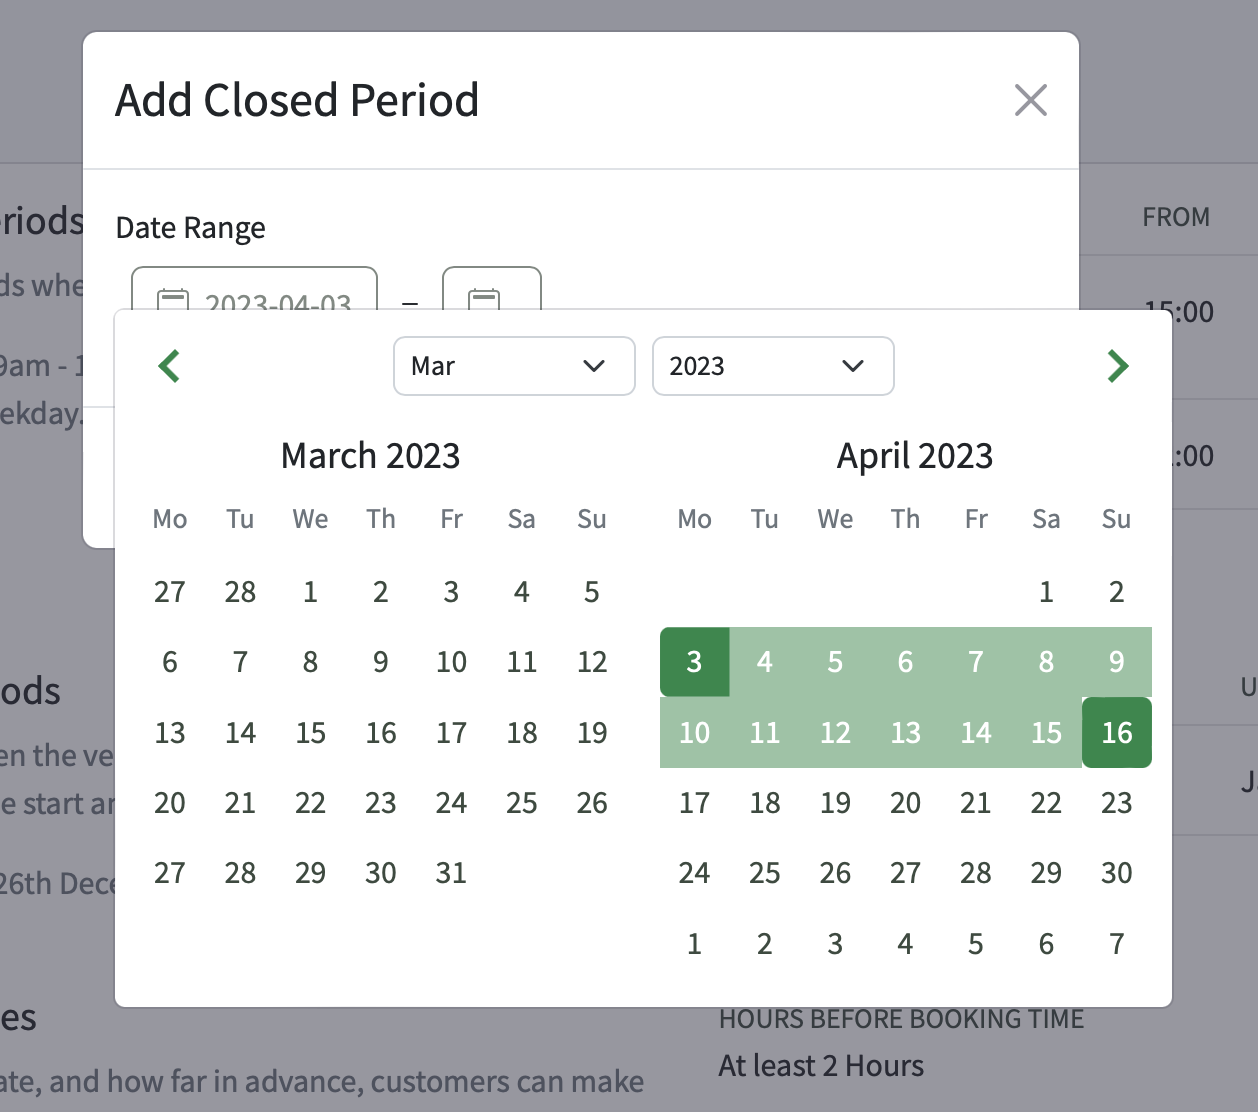This screenshot has height=1112, width=1258.
Task: Select April 23 on the calendar
Action: click(x=1116, y=802)
